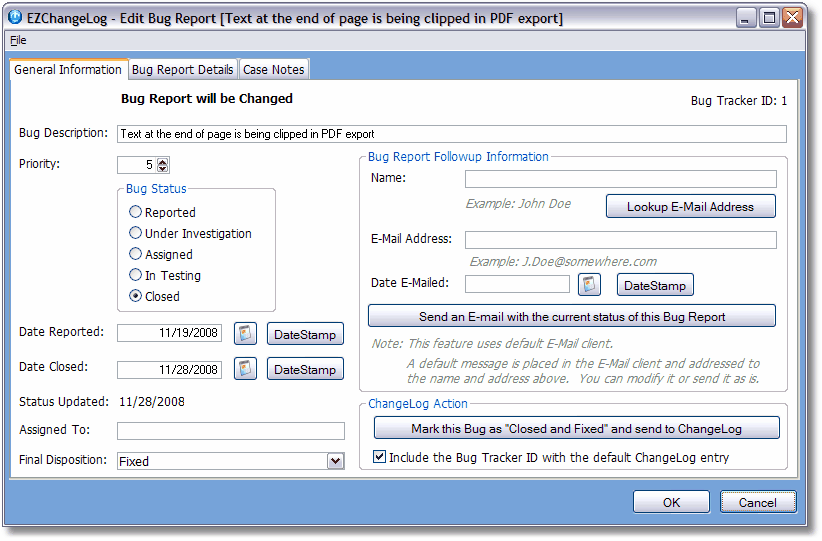Click the EZChangeLog title bar app icon
The height and width of the screenshot is (541, 822).
15,17
